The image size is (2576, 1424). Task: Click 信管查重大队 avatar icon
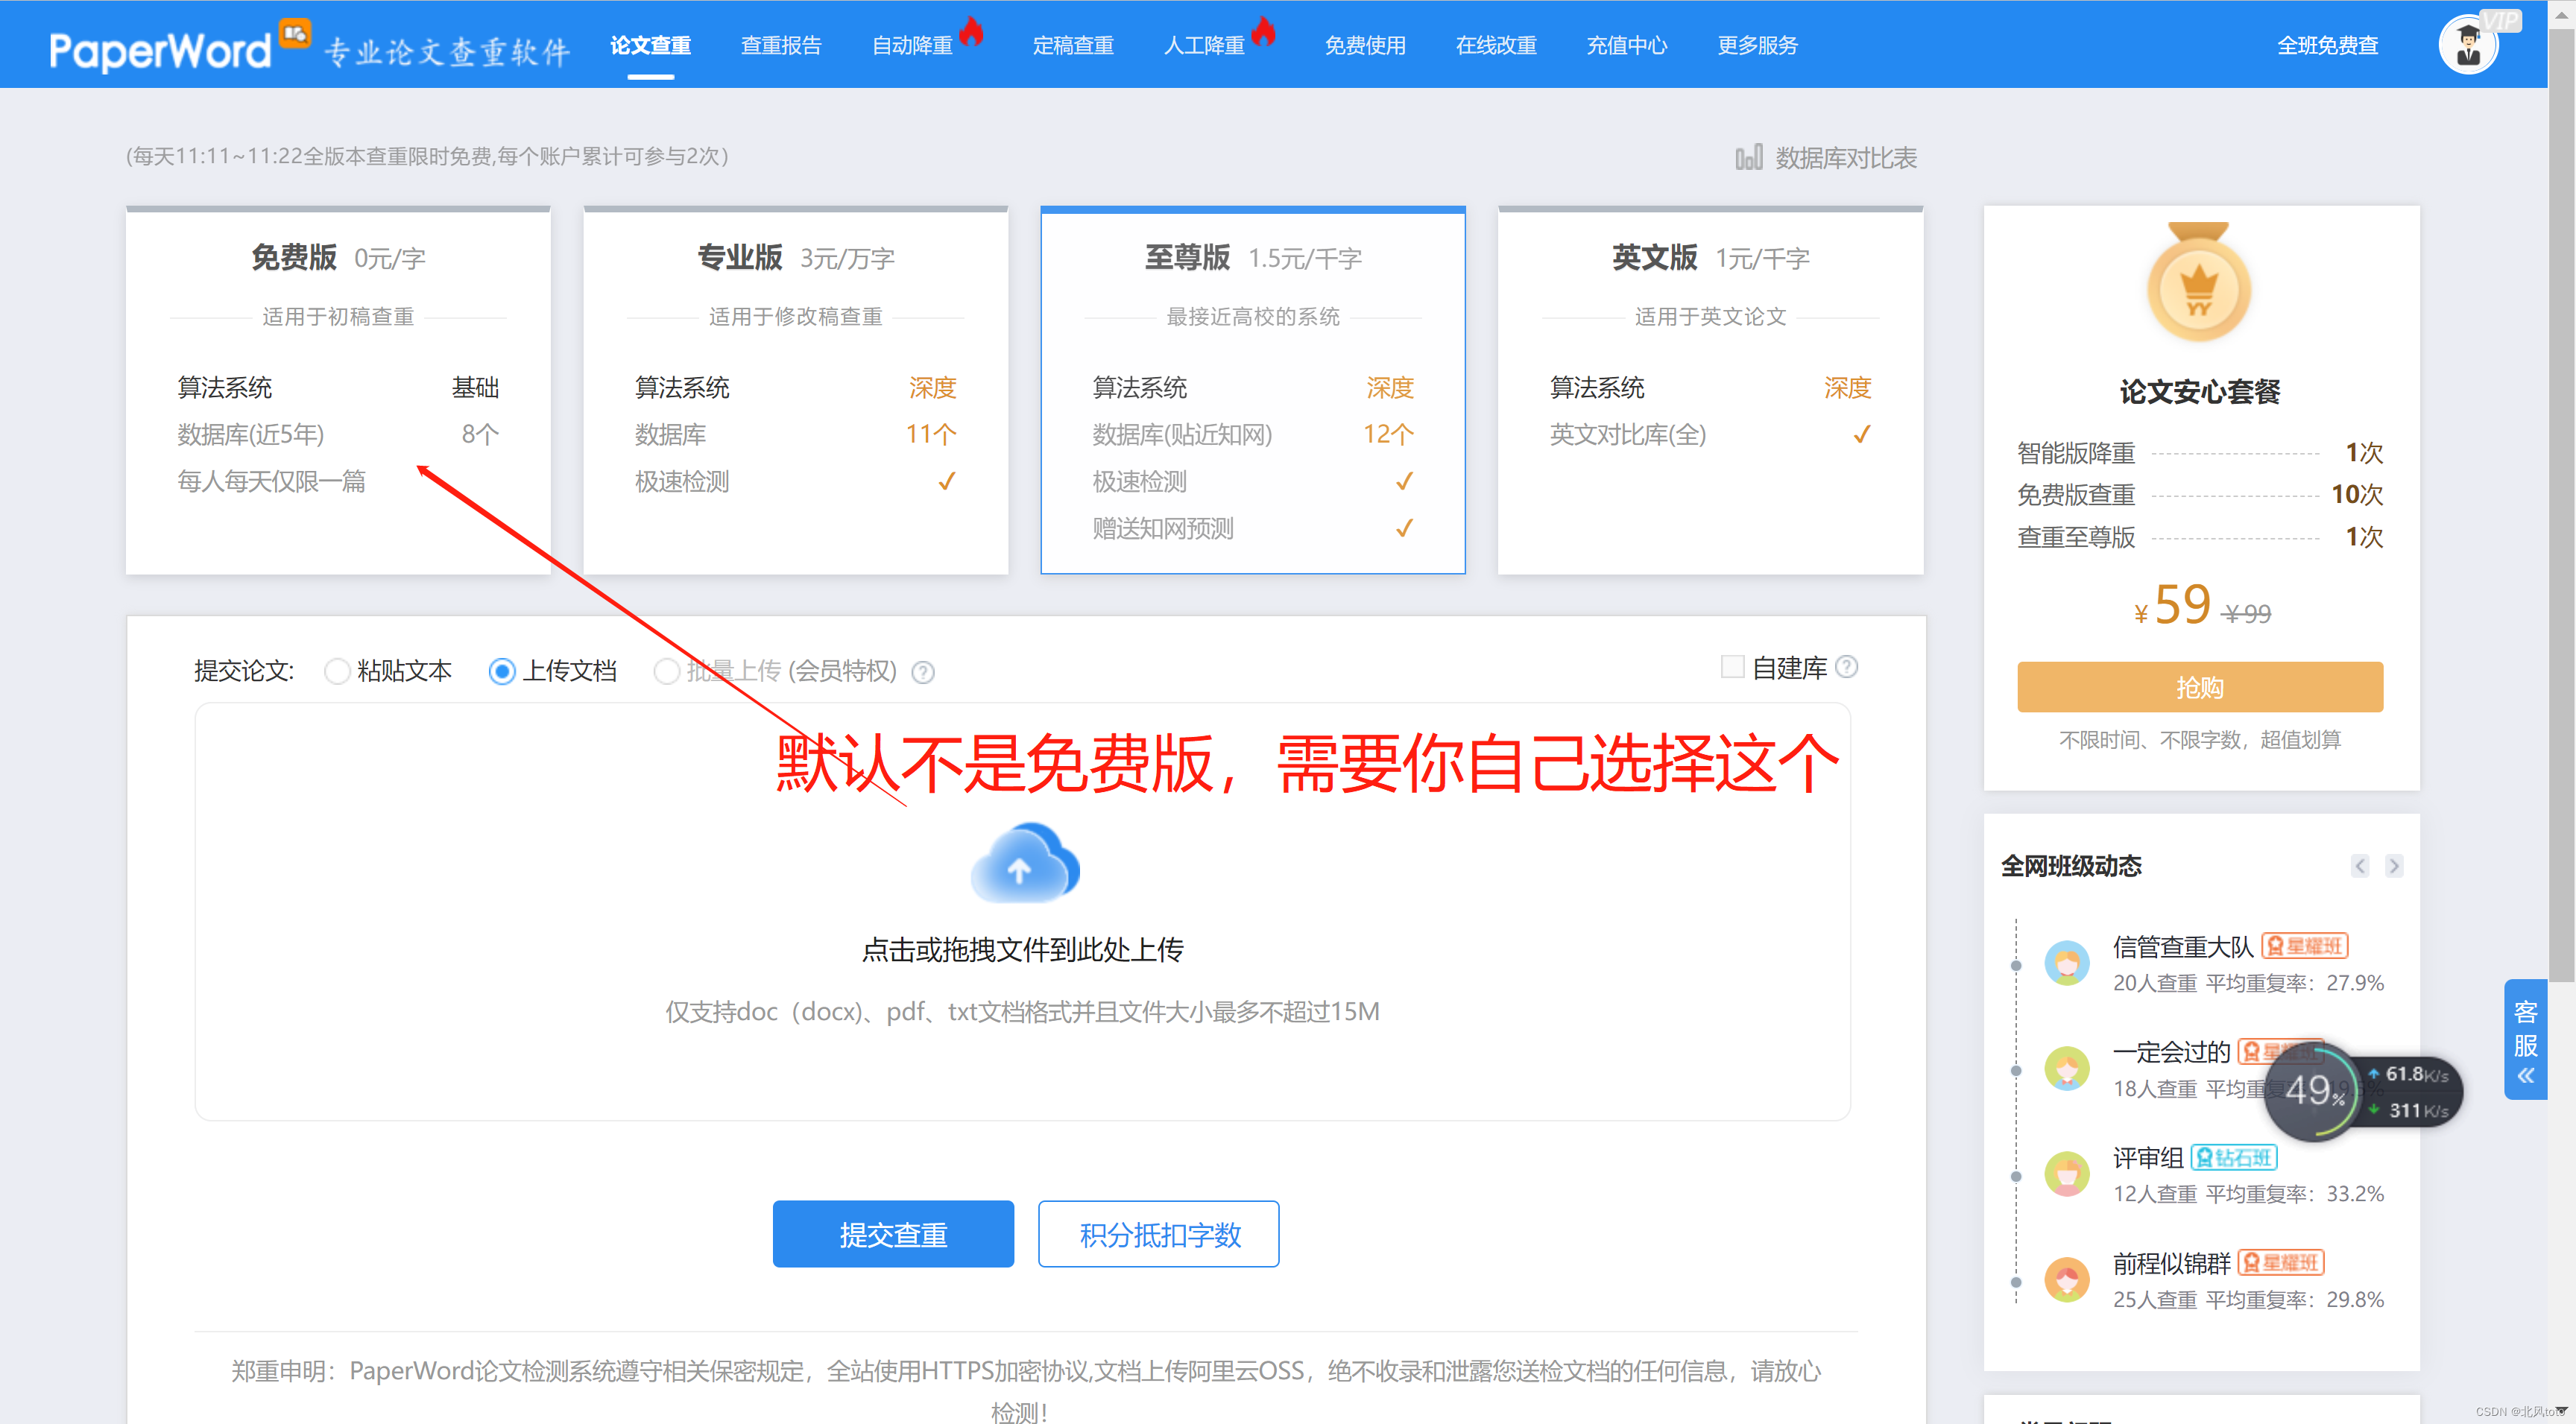(x=2066, y=963)
